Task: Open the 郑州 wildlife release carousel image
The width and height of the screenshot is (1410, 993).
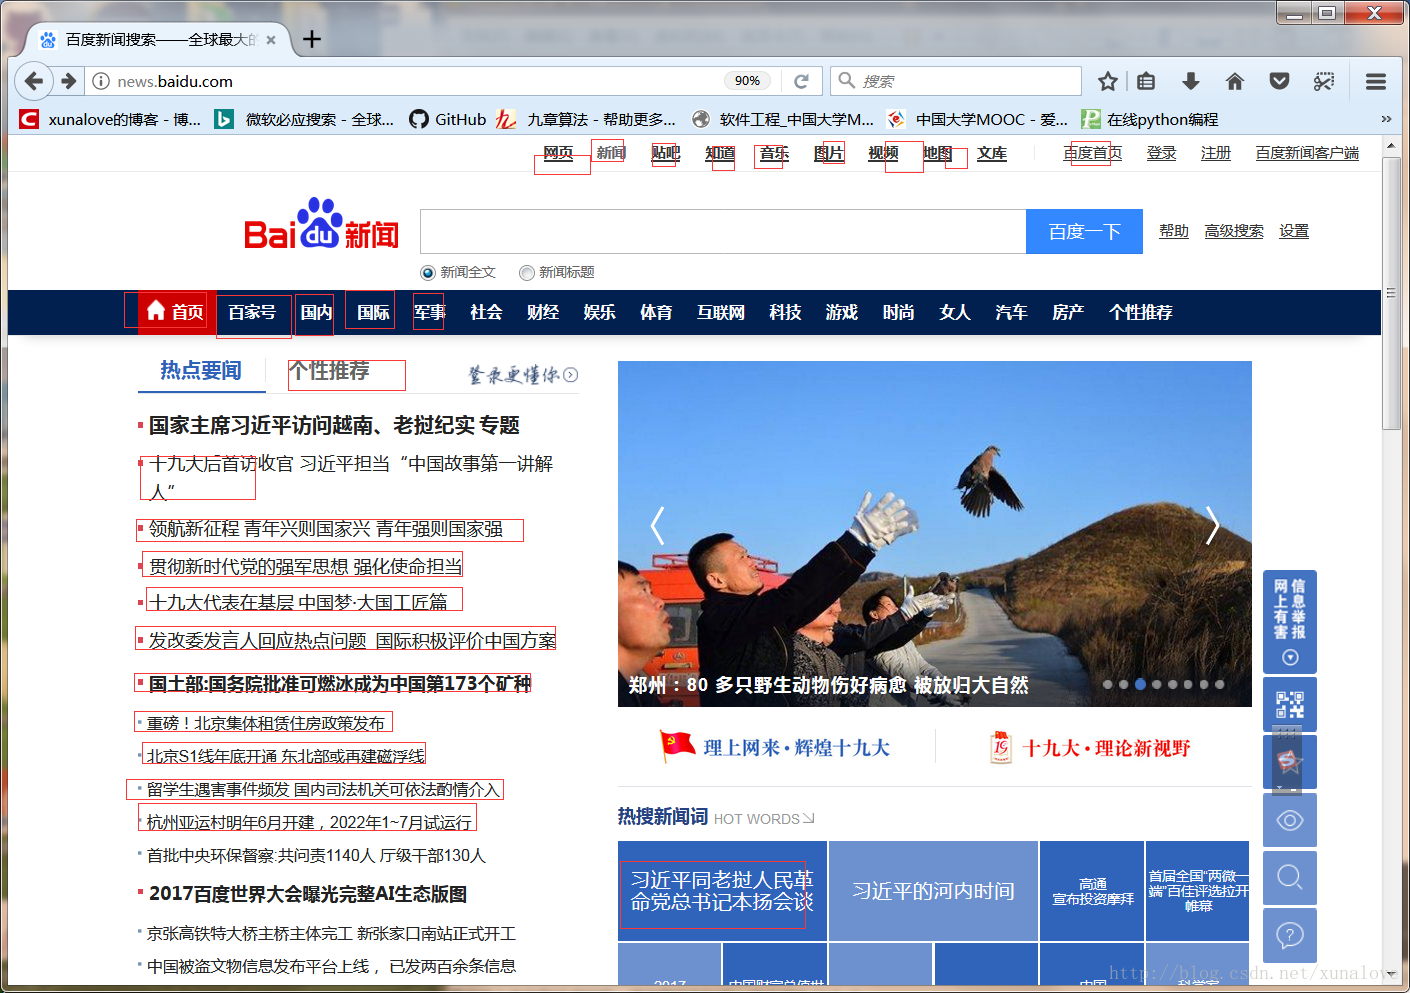Action: pyautogui.click(x=935, y=533)
